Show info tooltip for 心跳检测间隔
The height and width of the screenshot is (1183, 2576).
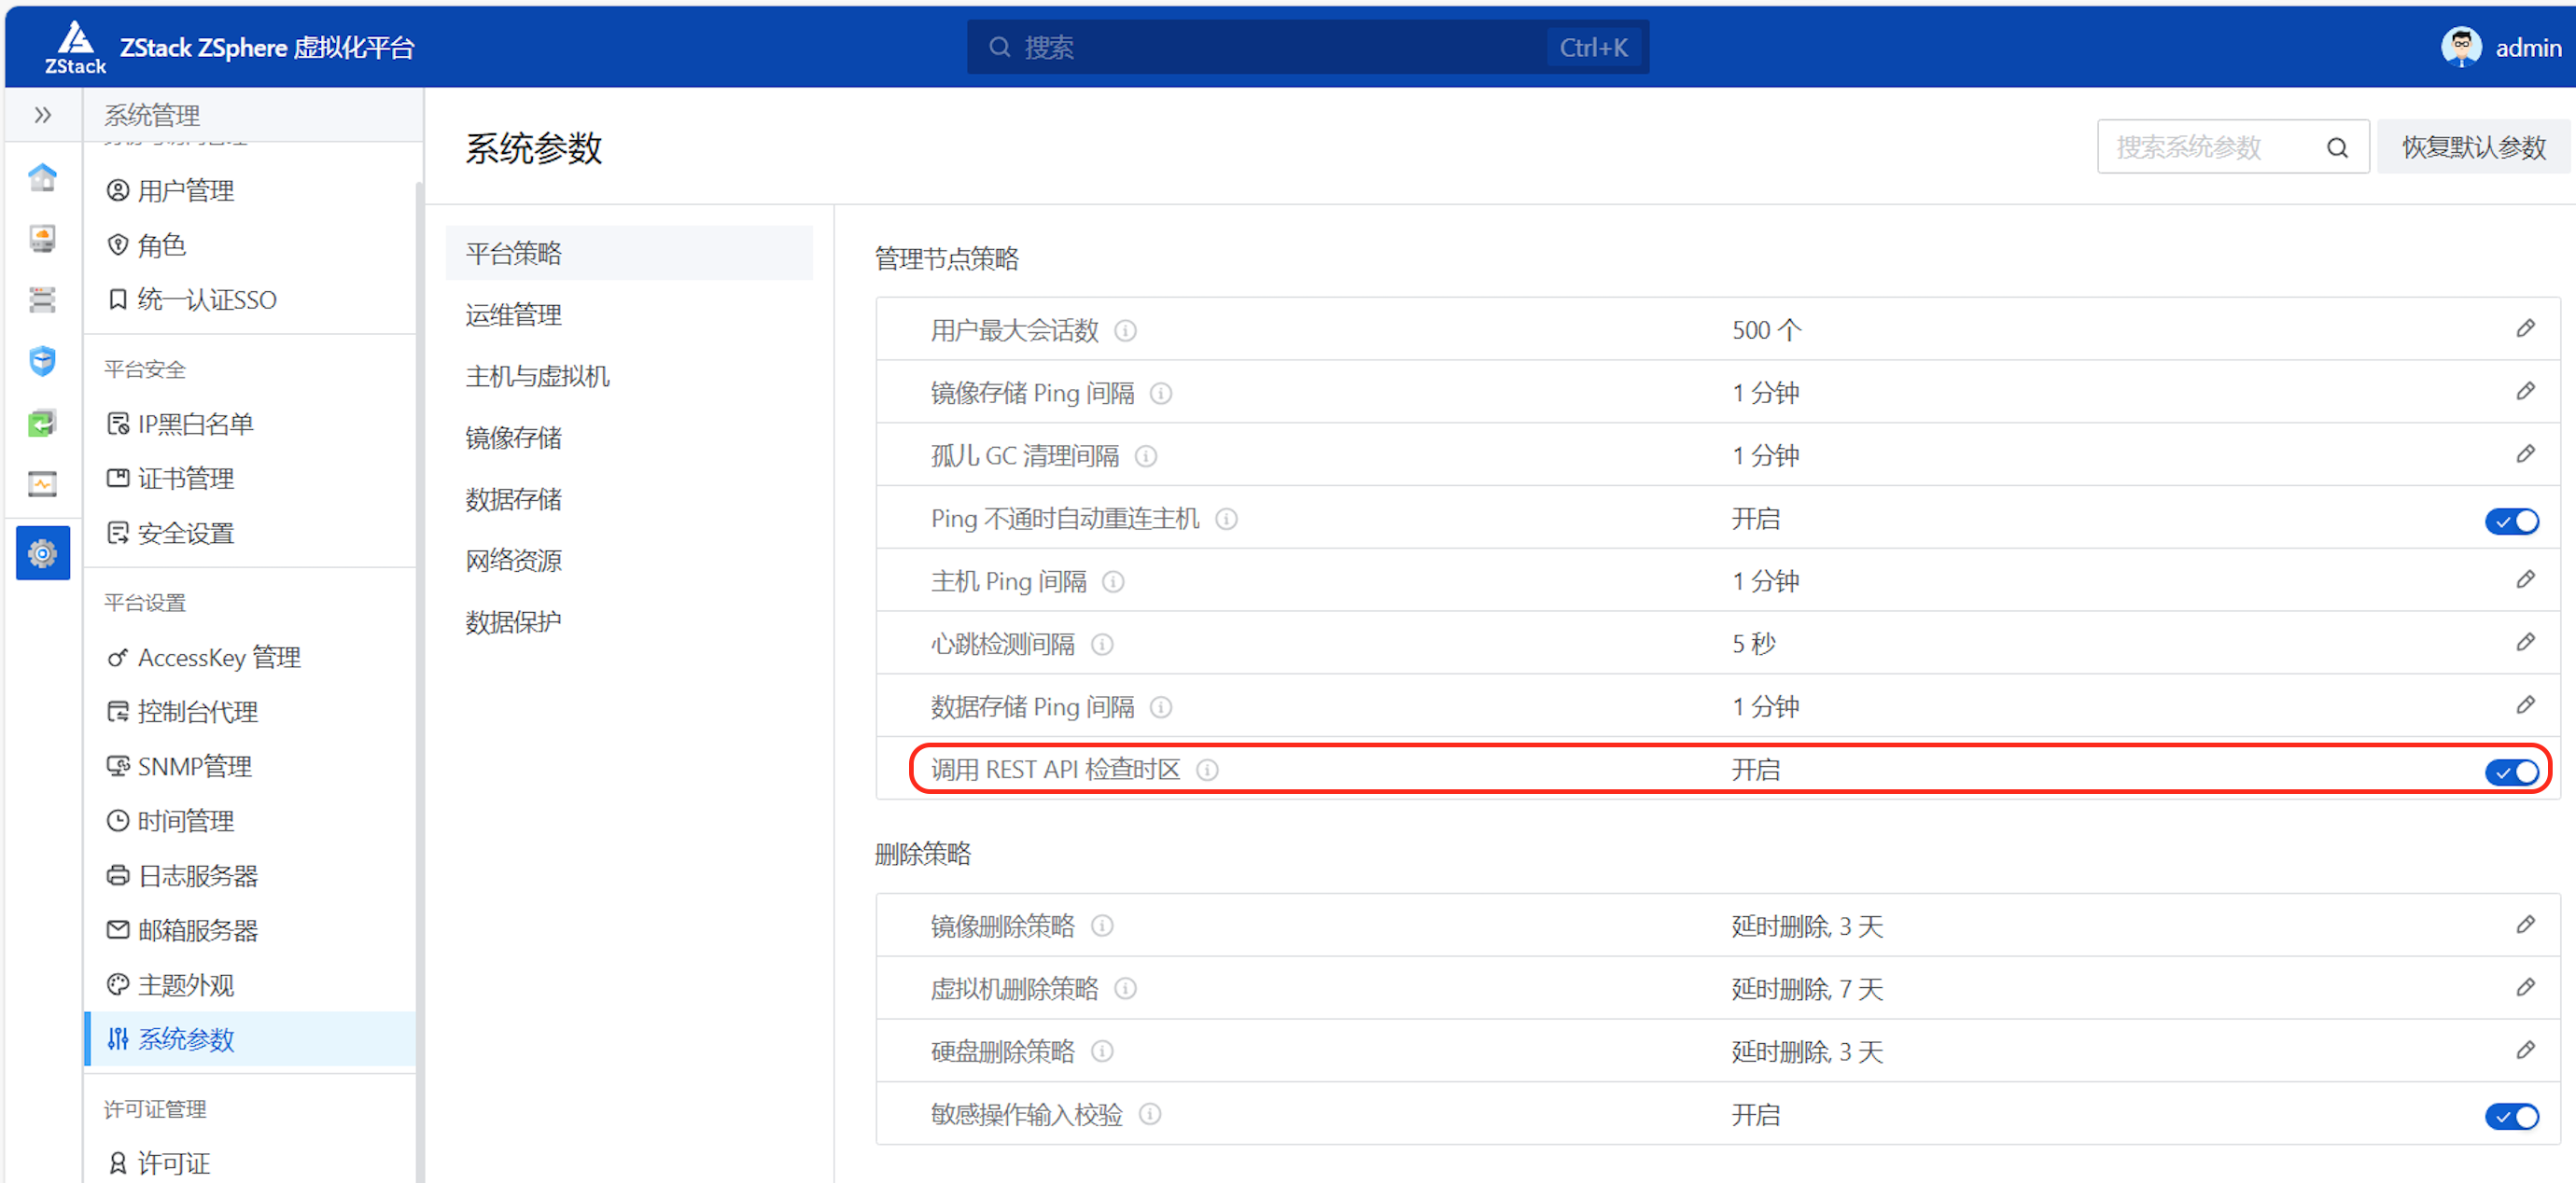click(x=1102, y=644)
